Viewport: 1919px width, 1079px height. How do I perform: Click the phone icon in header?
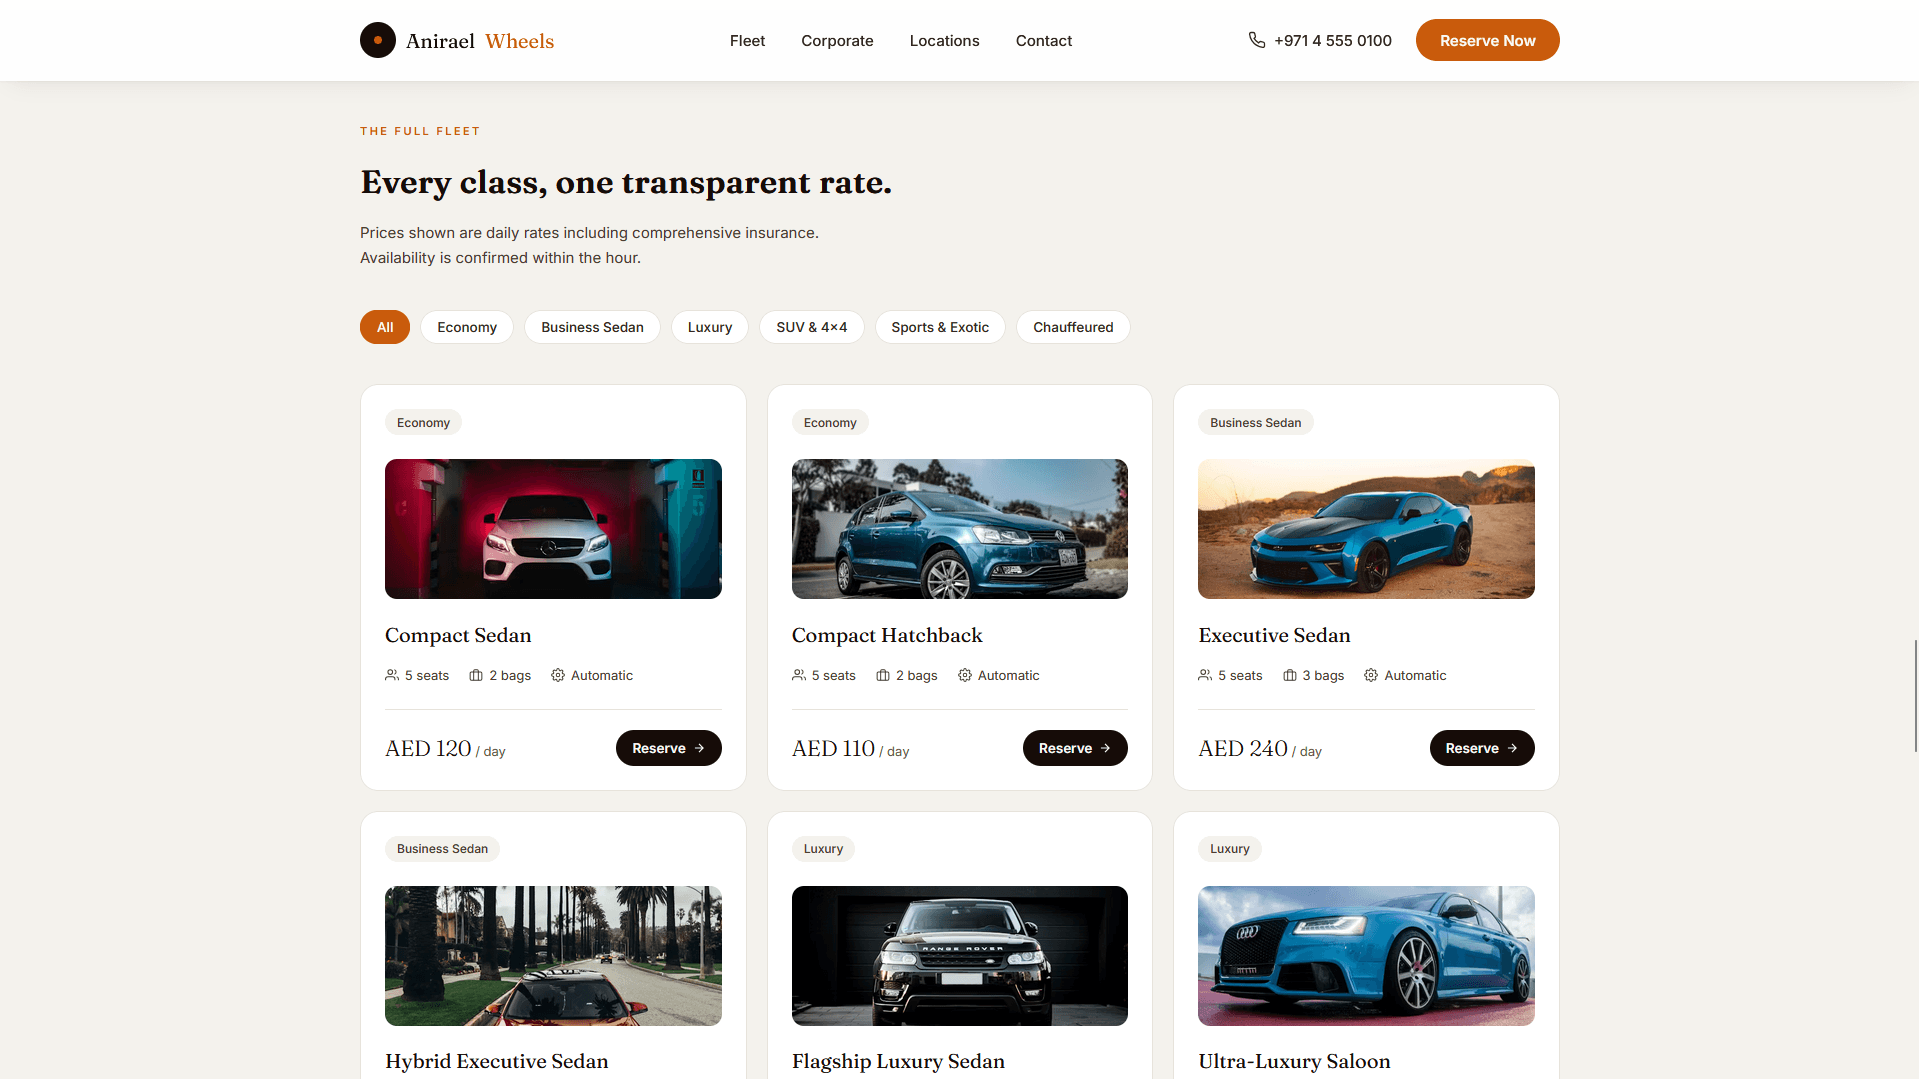(x=1257, y=40)
